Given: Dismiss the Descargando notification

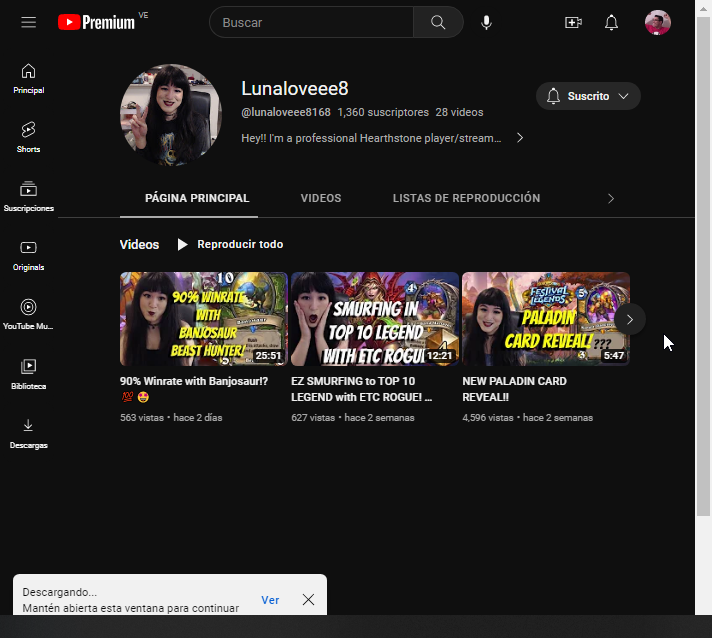Looking at the screenshot, I should tap(308, 599).
